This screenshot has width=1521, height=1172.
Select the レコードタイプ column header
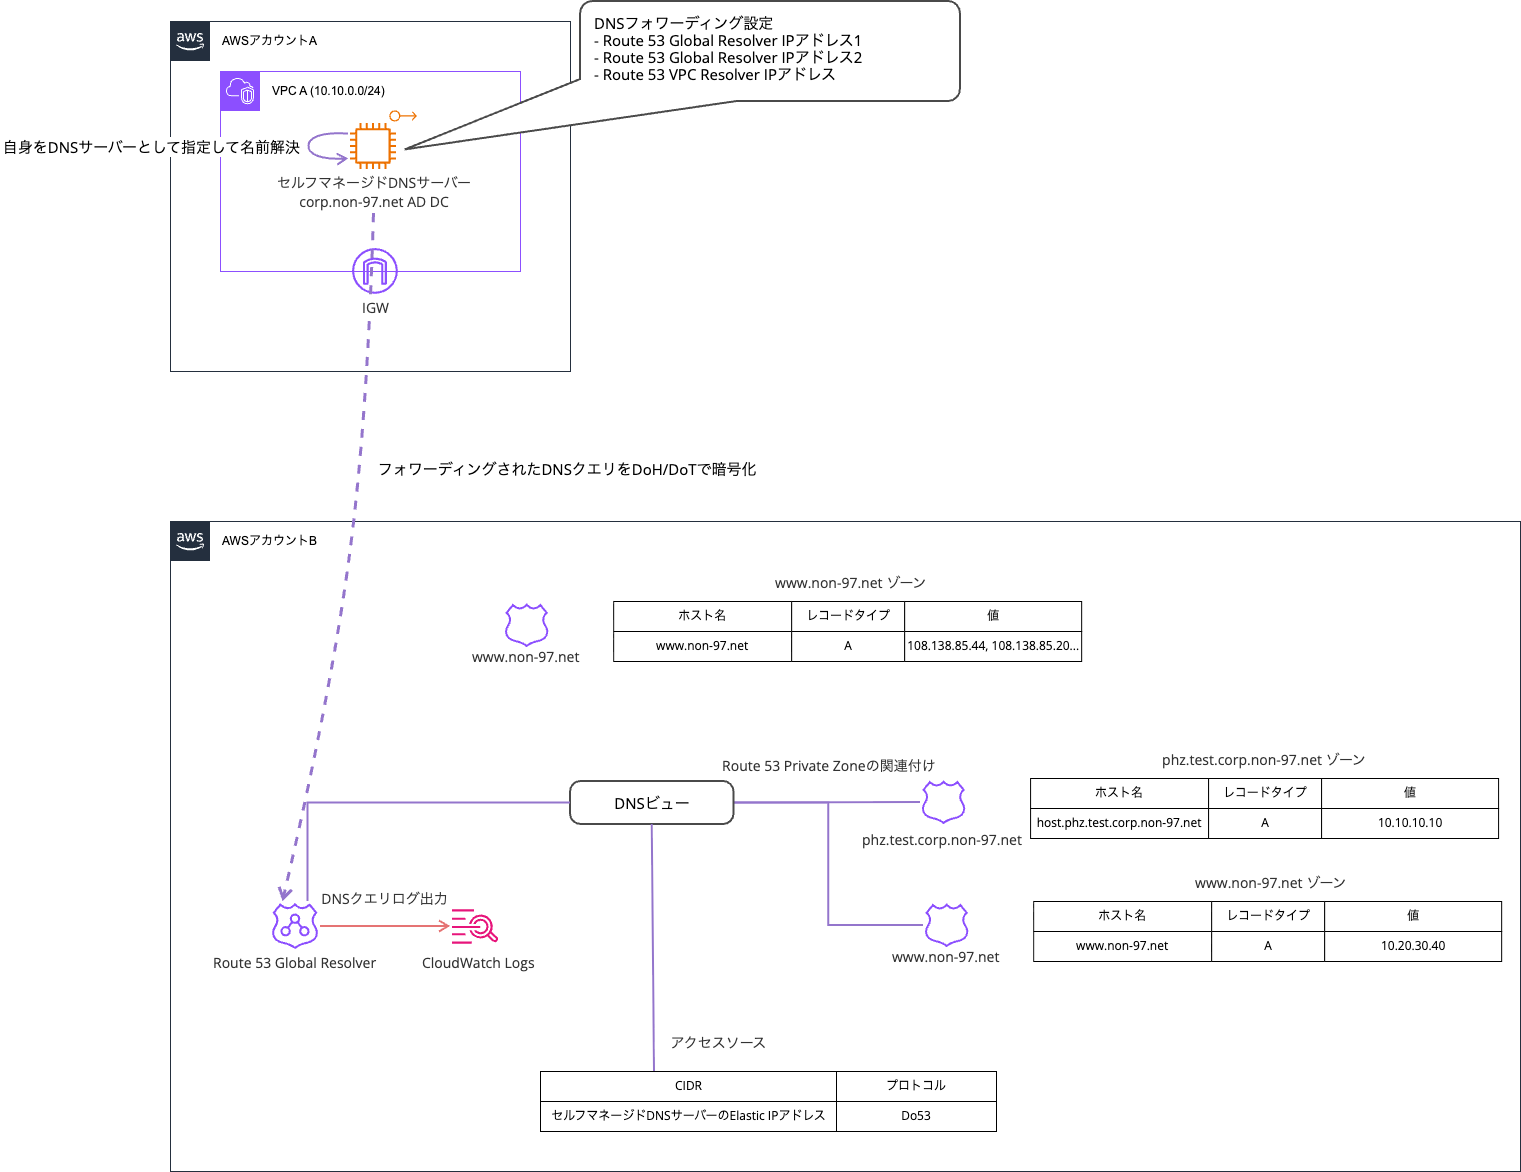click(848, 616)
